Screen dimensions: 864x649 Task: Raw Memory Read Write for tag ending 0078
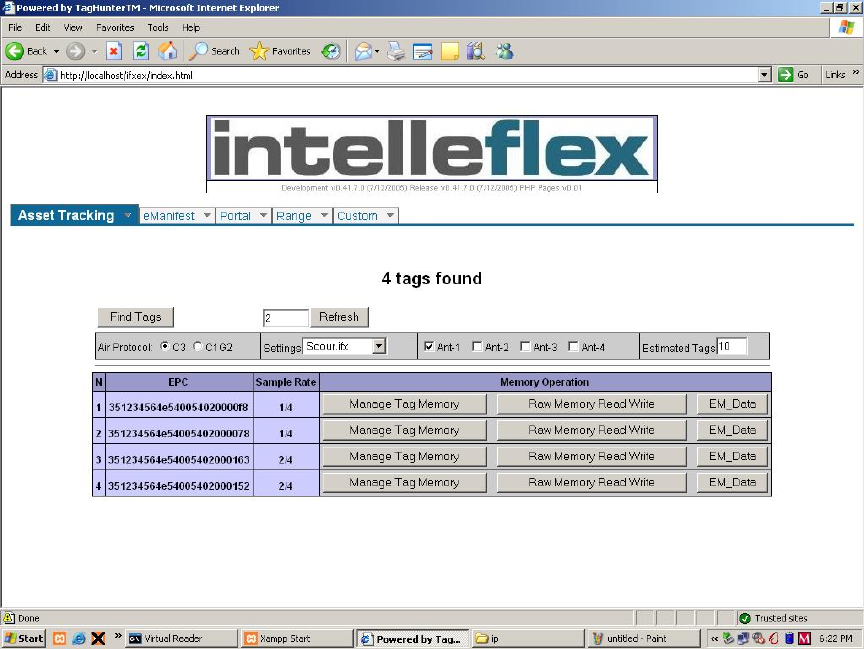pyautogui.click(x=591, y=430)
